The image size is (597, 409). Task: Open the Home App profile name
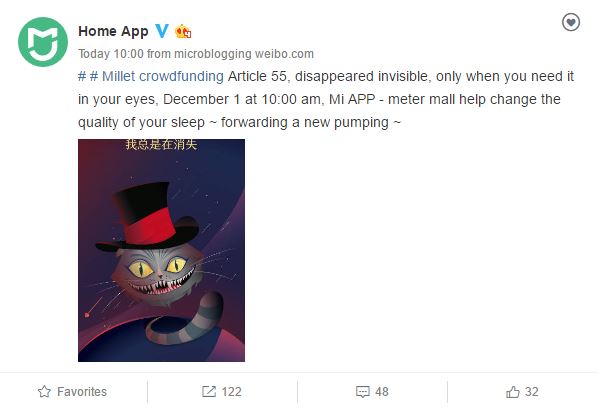113,31
